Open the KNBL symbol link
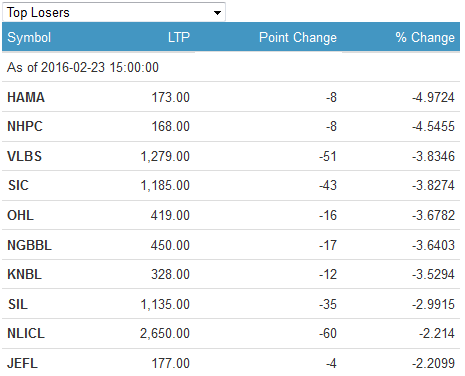The image size is (465, 376). click(25, 274)
